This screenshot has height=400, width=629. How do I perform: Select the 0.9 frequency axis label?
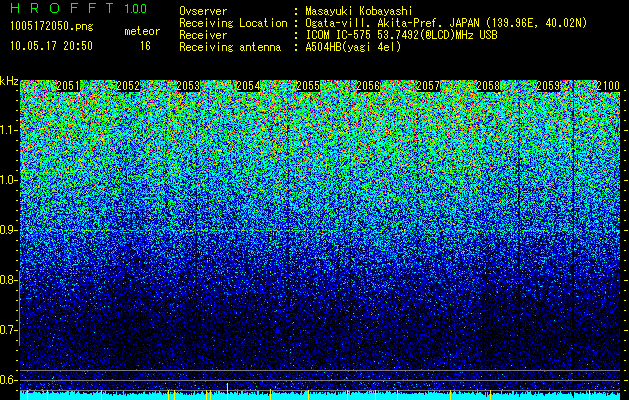click(8, 230)
